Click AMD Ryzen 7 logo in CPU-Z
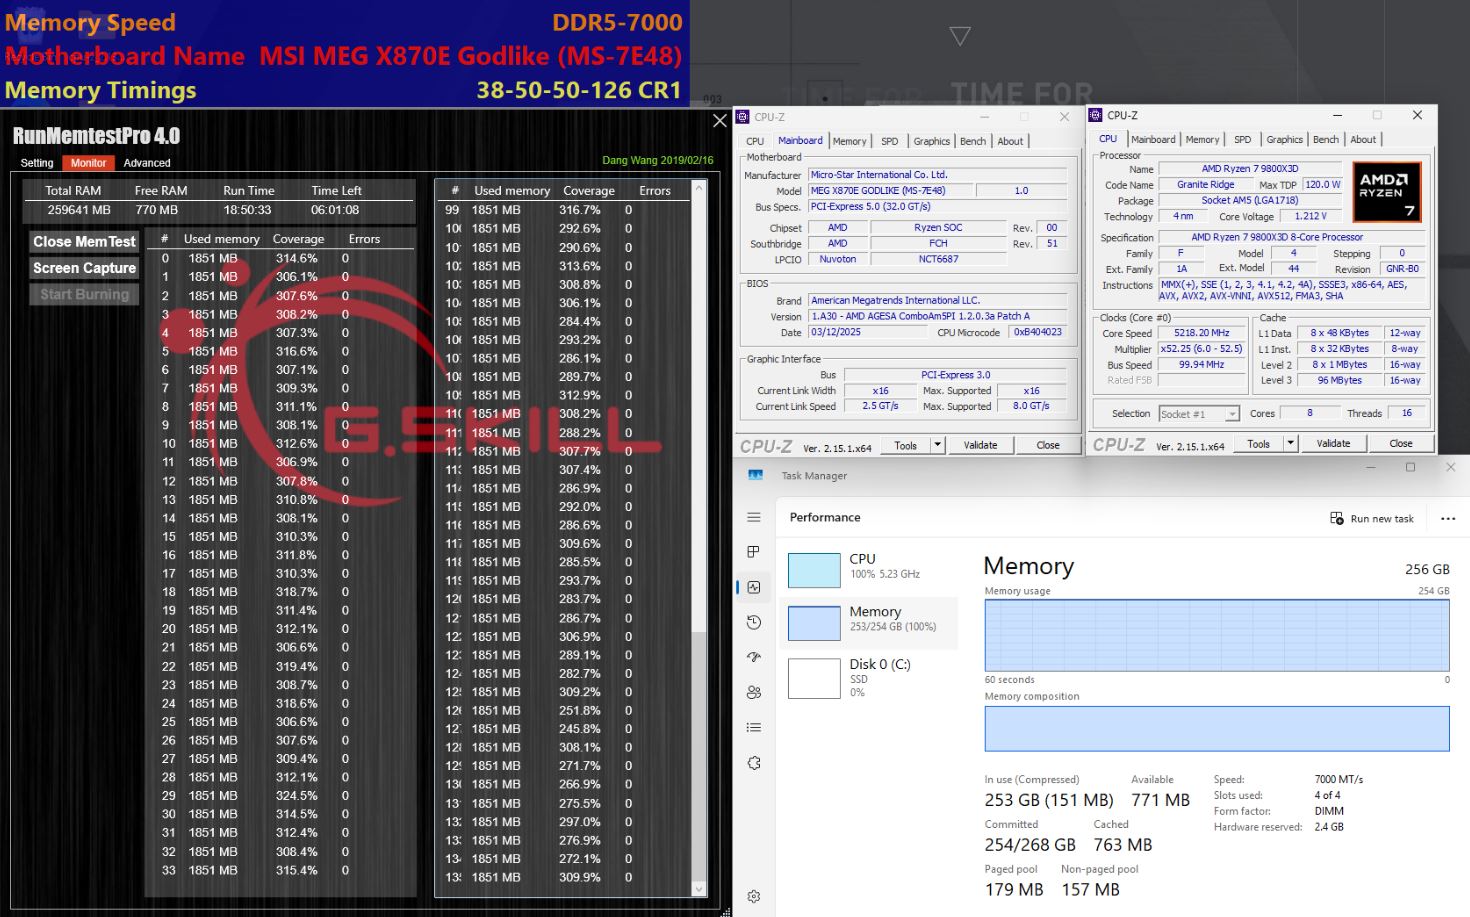1470x917 pixels. (1386, 191)
